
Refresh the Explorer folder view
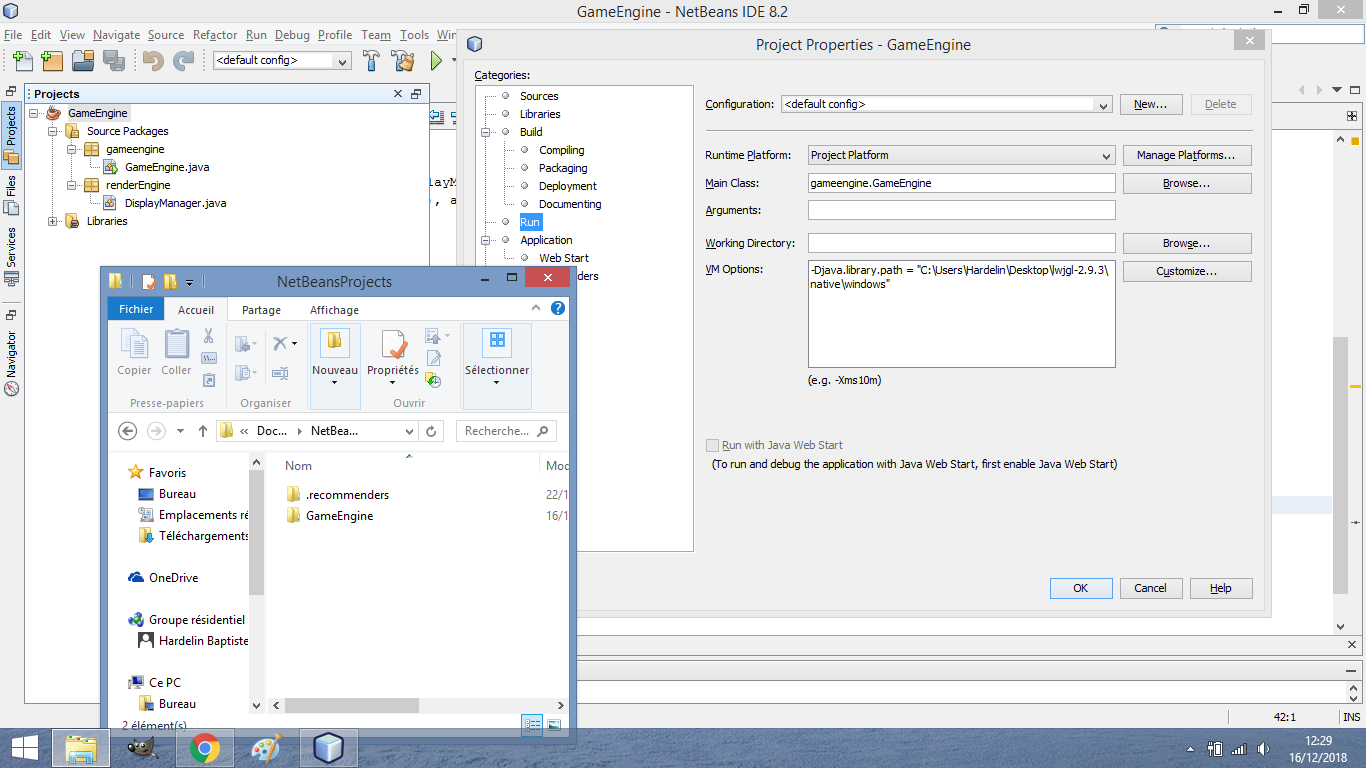tap(431, 431)
